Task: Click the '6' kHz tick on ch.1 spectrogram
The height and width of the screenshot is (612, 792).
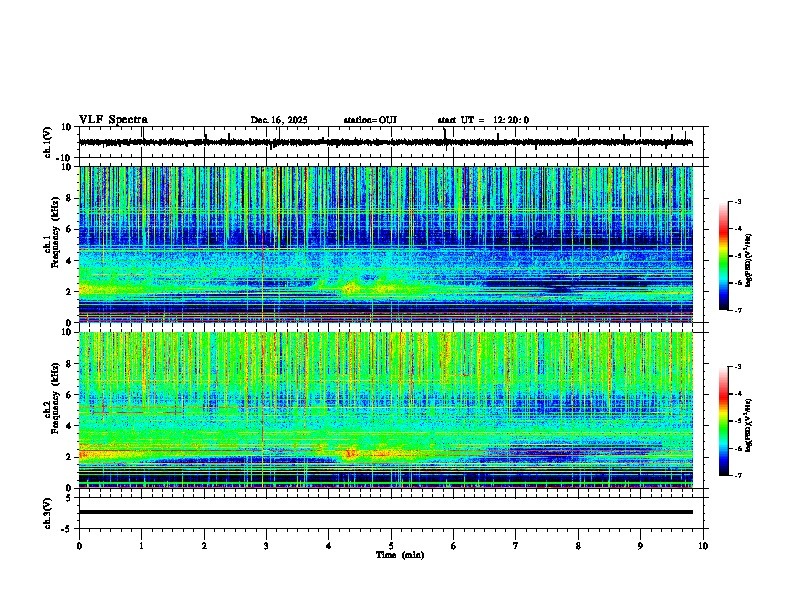Action: click(69, 230)
